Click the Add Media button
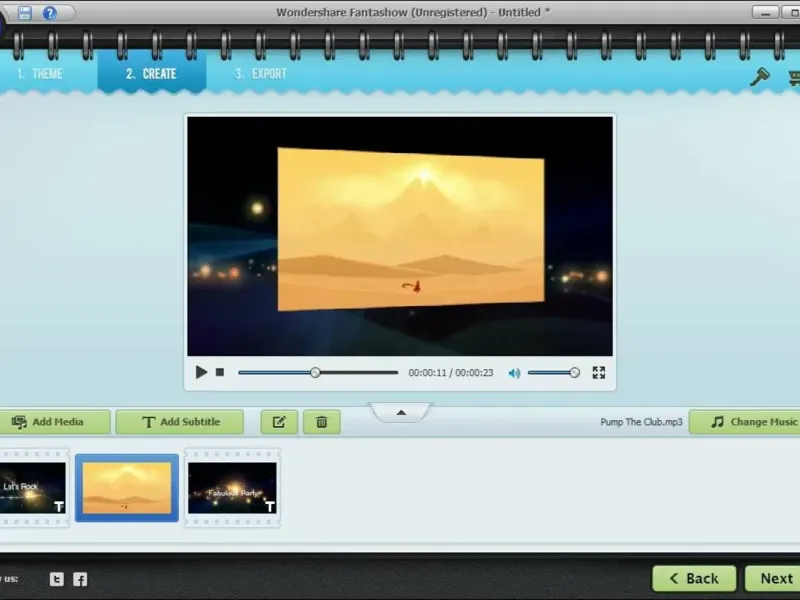The width and height of the screenshot is (800, 600). [x=54, y=422]
